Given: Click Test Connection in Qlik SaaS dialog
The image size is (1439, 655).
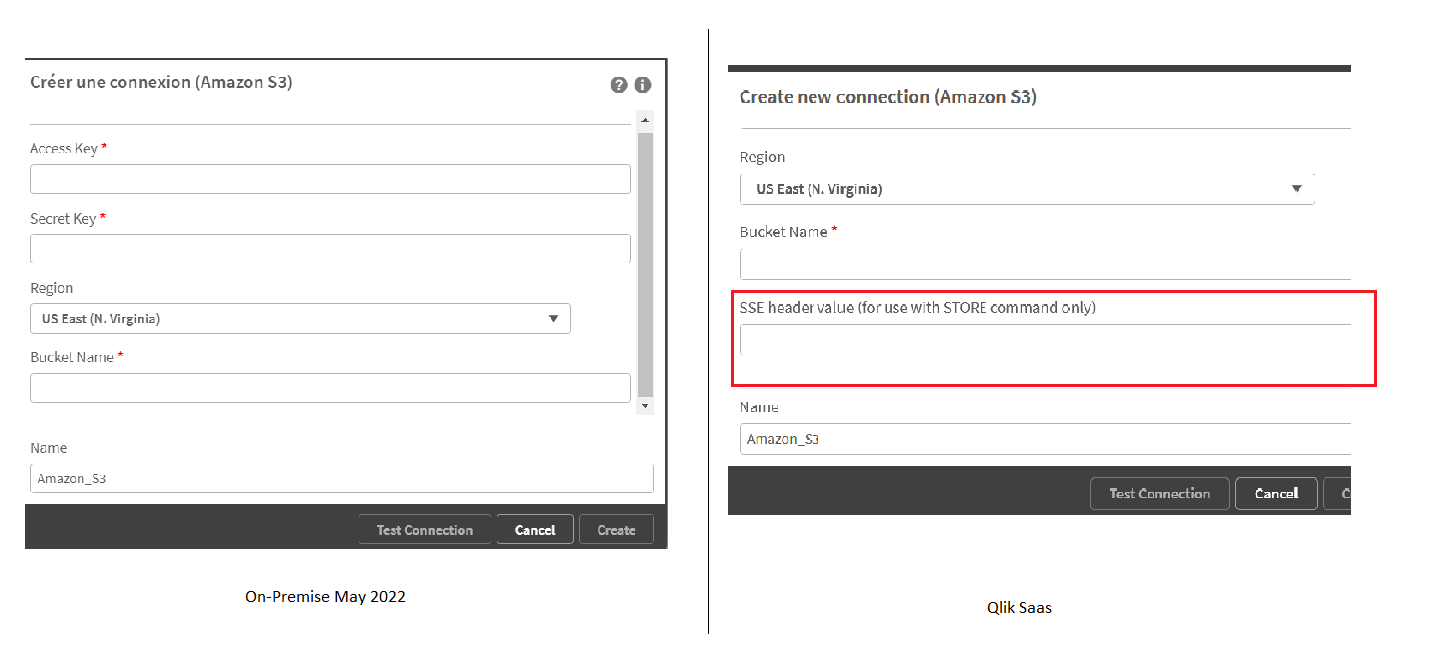Looking at the screenshot, I should [1160, 493].
